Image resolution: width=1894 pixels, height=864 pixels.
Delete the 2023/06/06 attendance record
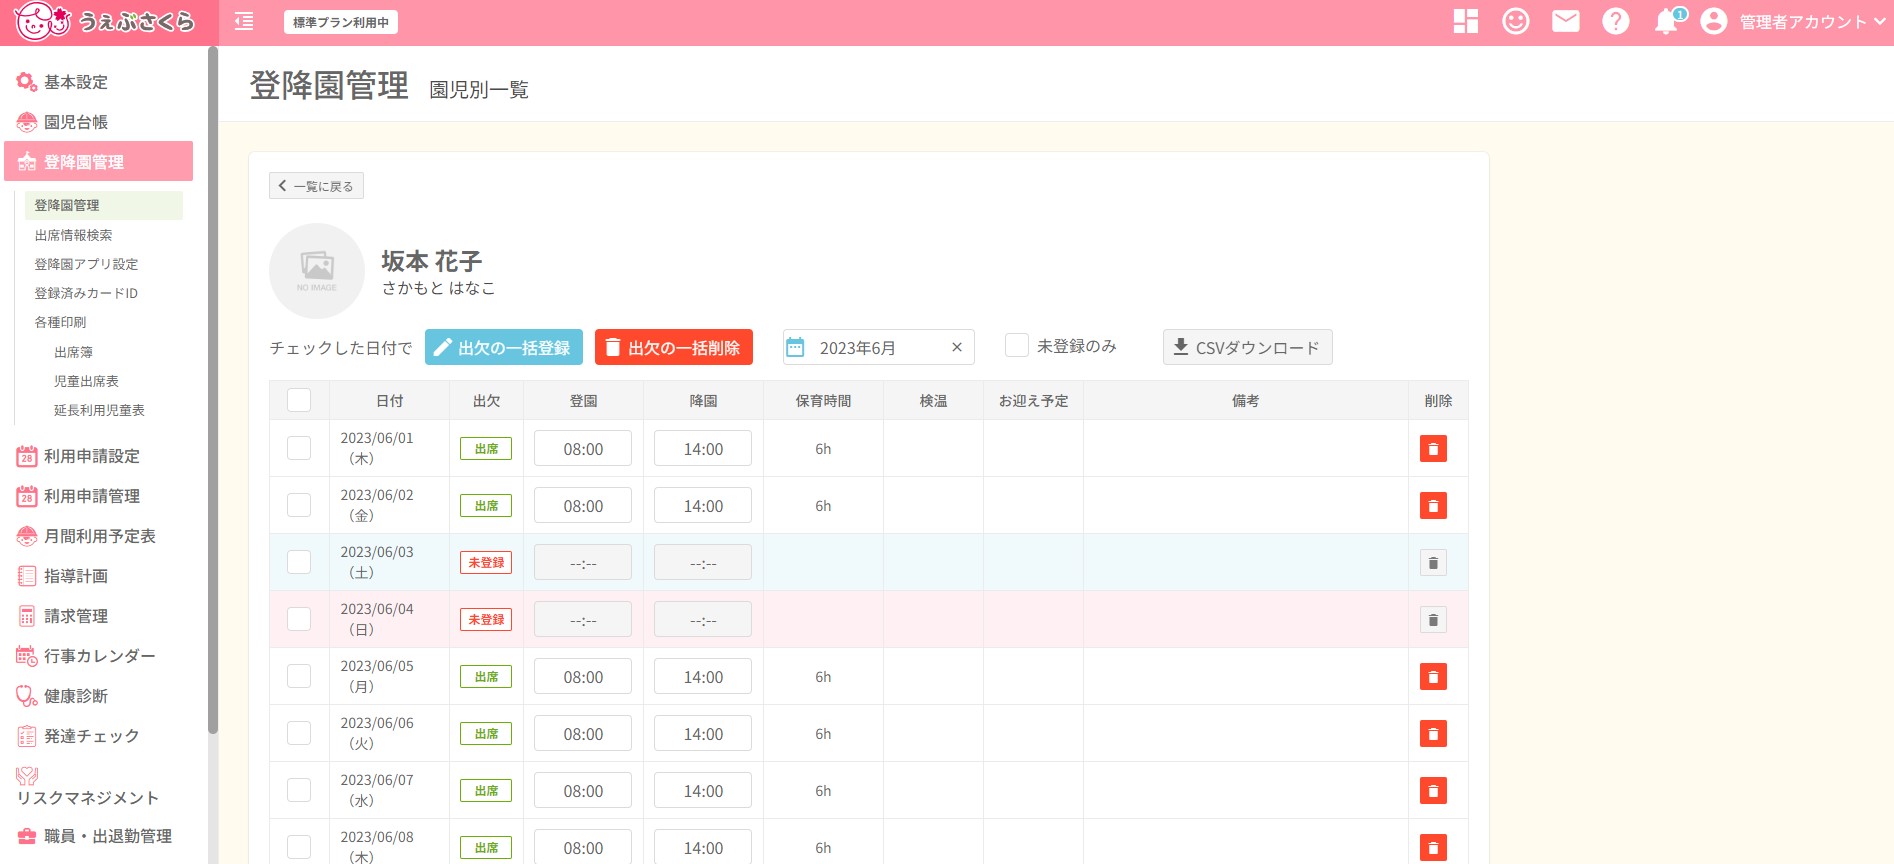tap(1433, 734)
